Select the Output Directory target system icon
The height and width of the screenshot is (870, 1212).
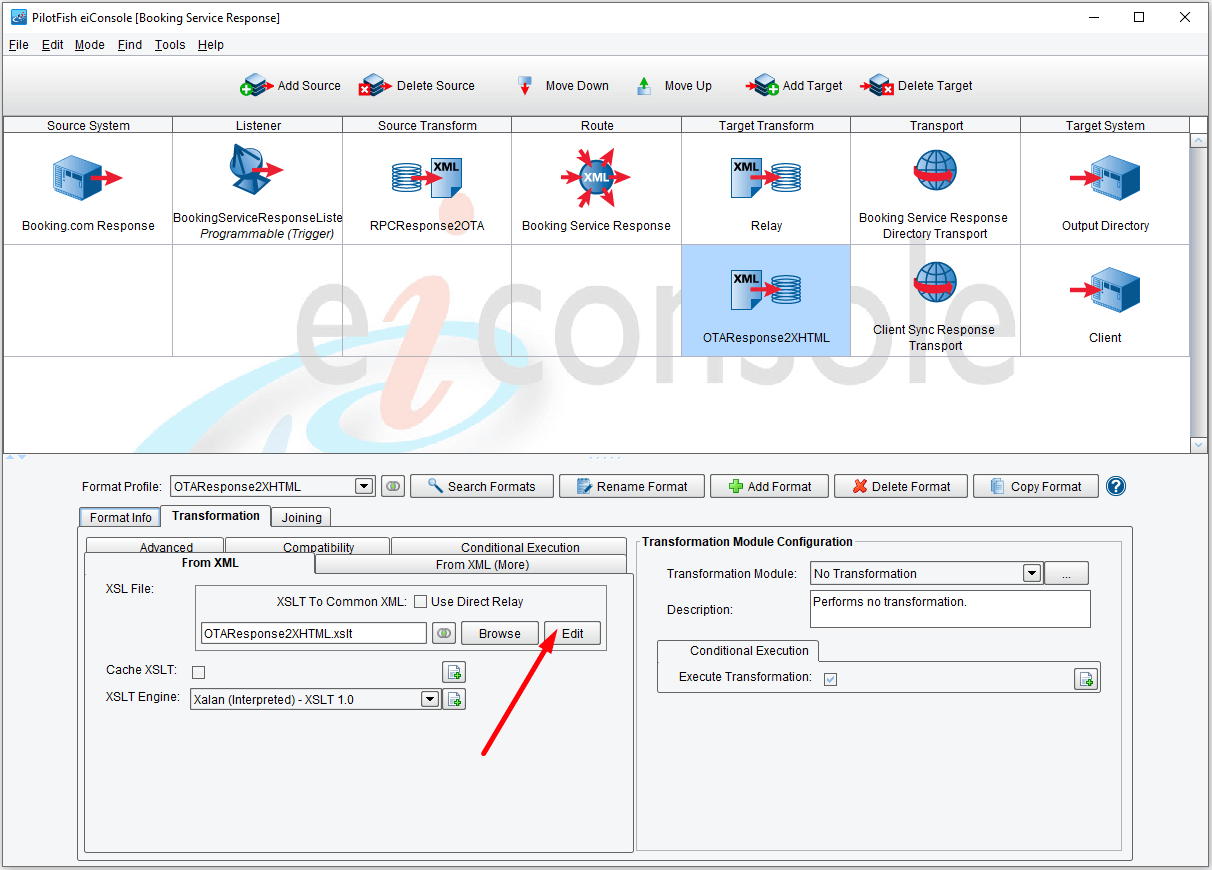click(1105, 178)
